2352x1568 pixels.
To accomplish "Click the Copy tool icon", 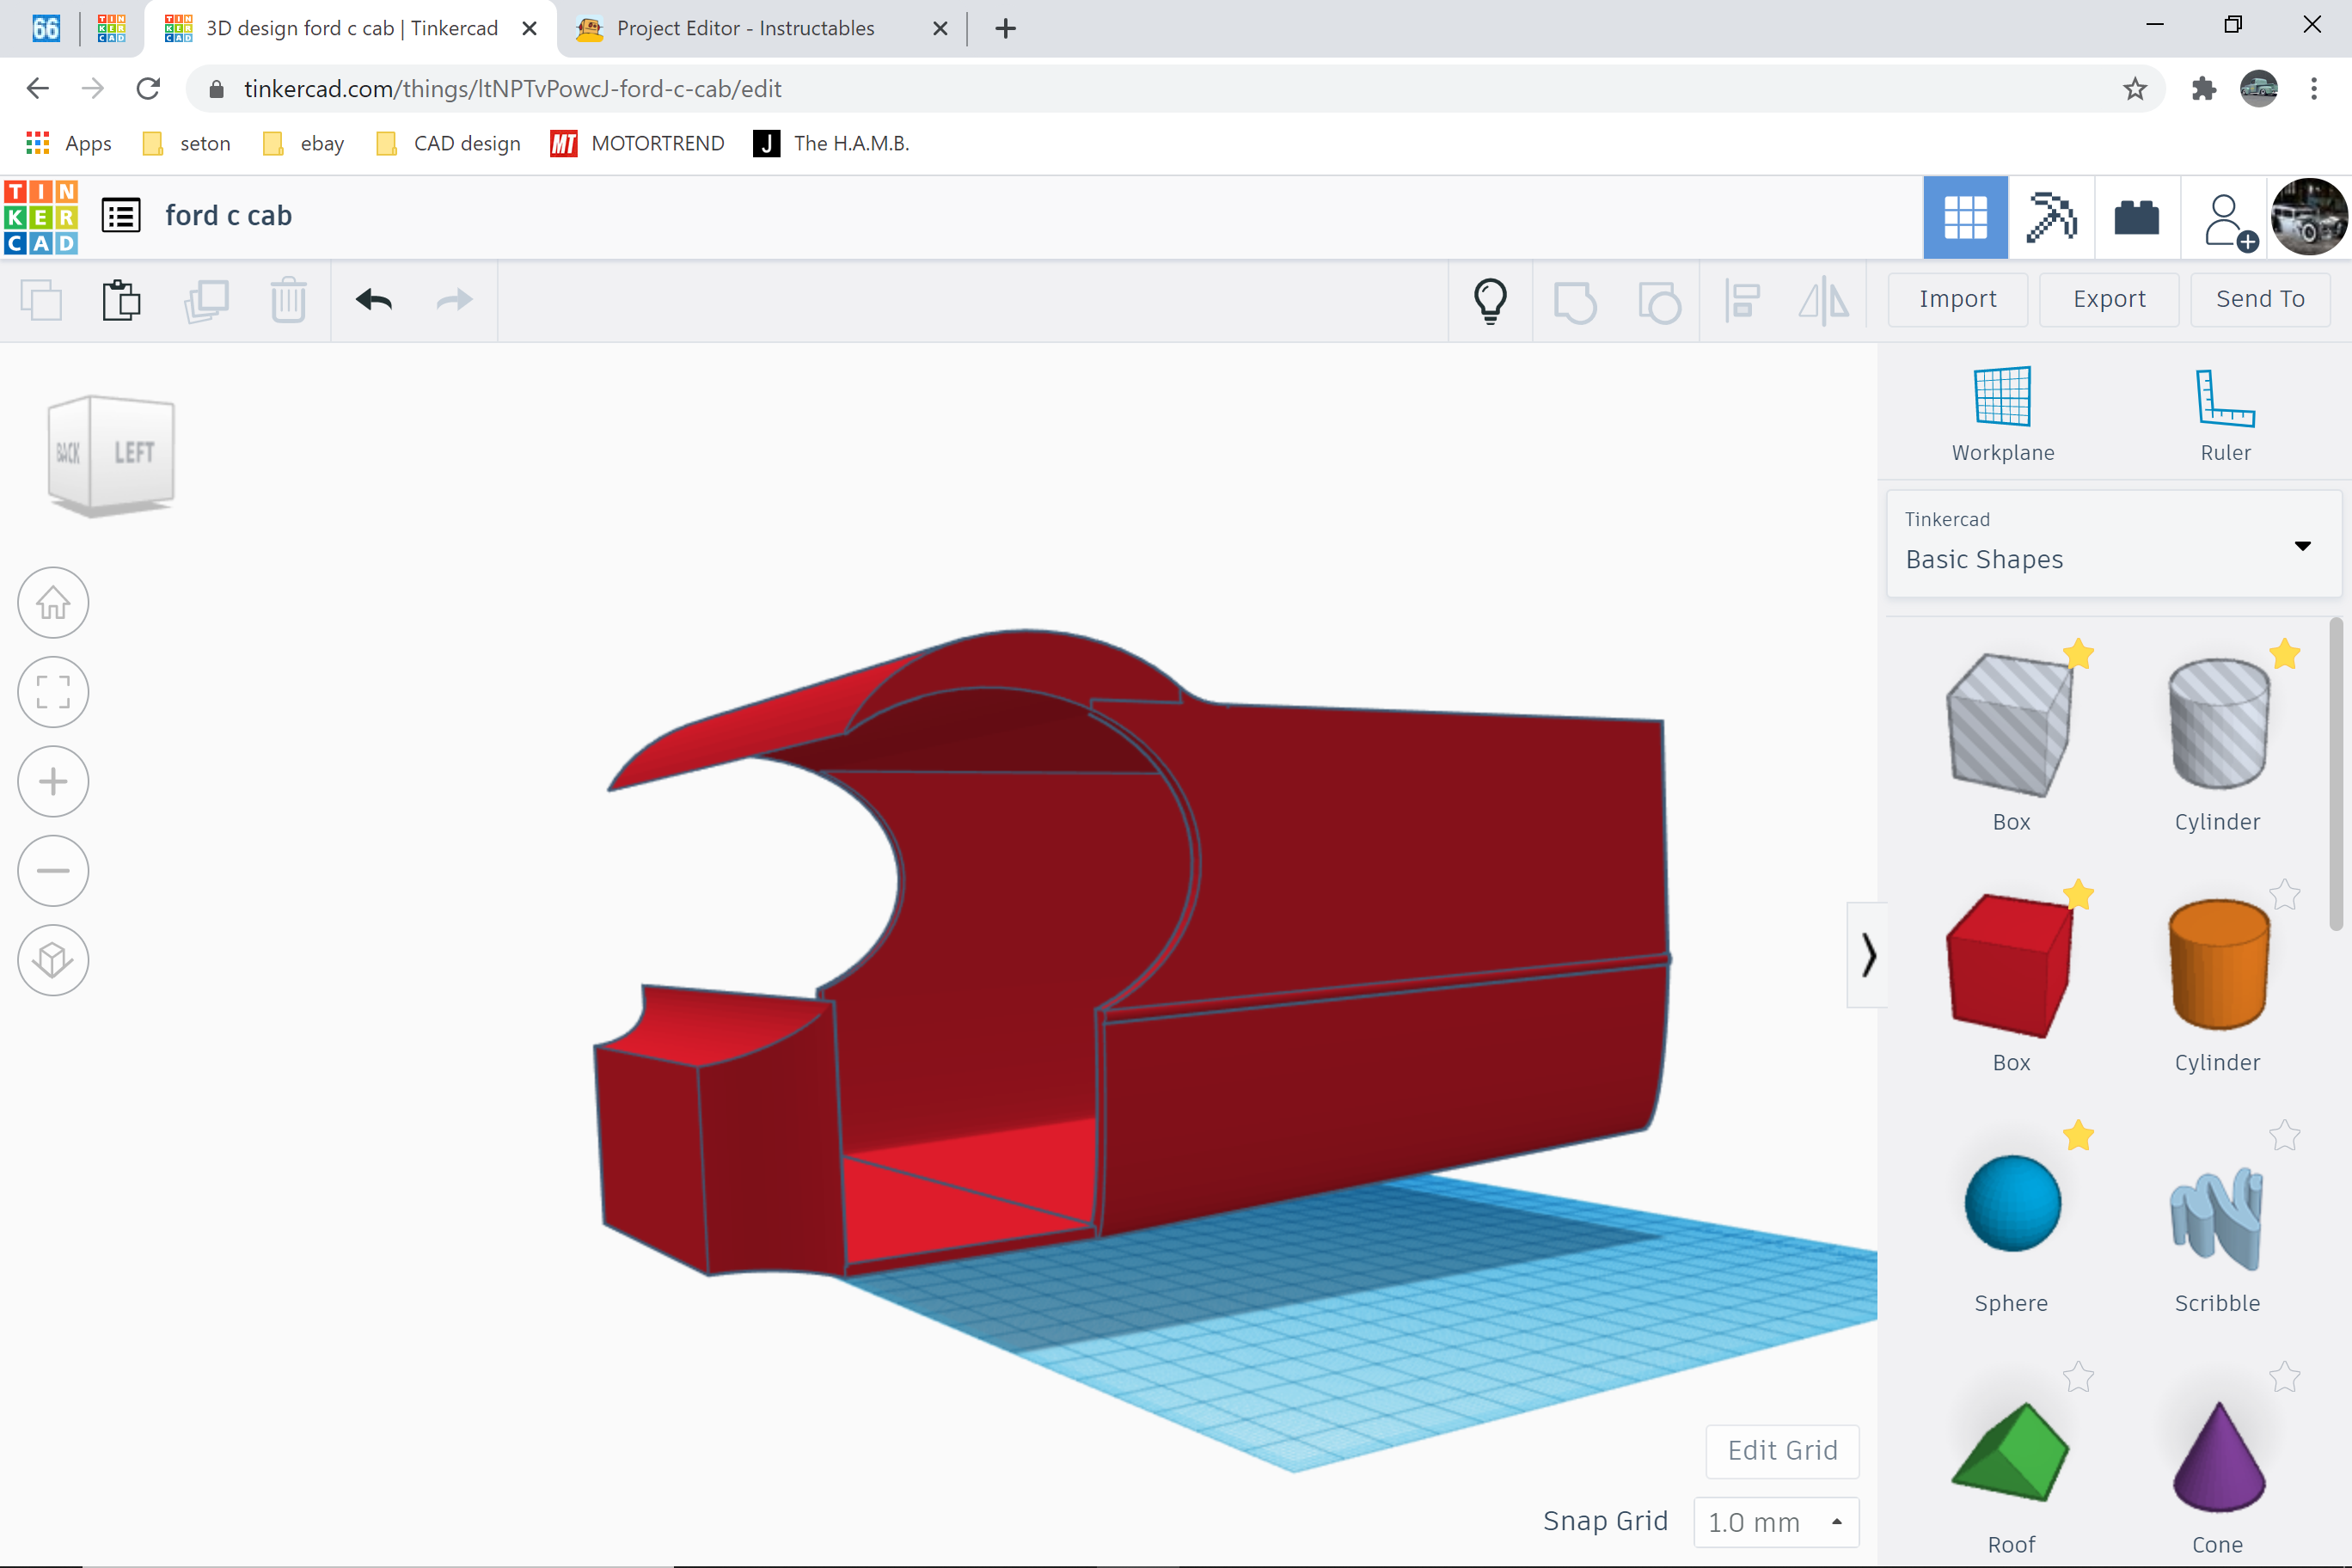I will coord(41,300).
